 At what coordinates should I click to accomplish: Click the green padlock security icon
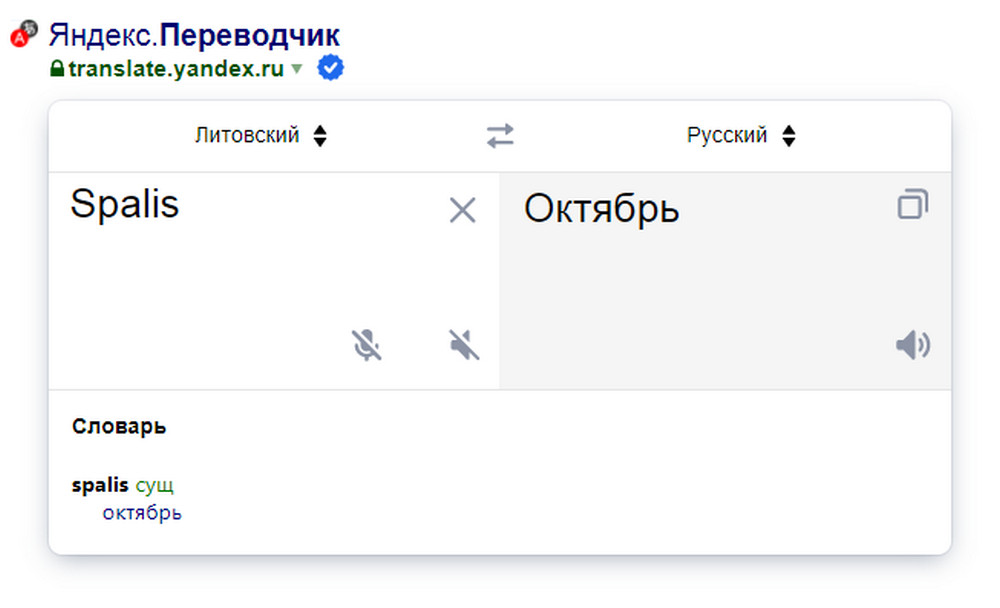57,70
